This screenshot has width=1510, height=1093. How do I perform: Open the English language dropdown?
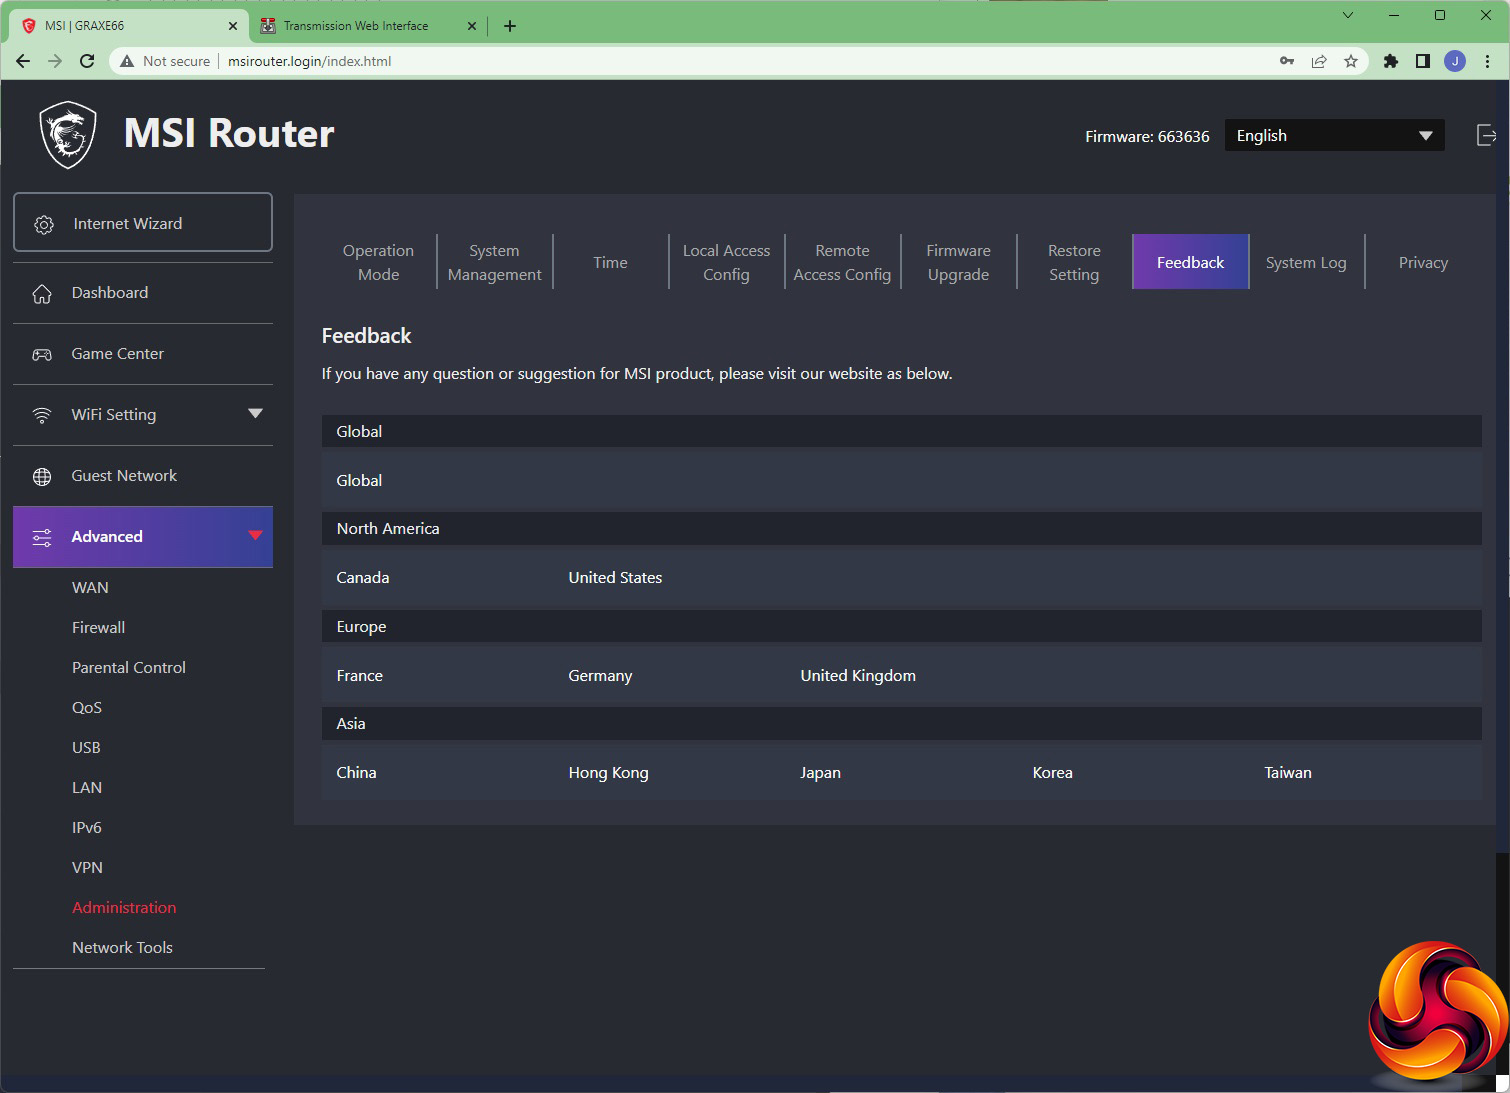tap(1334, 136)
